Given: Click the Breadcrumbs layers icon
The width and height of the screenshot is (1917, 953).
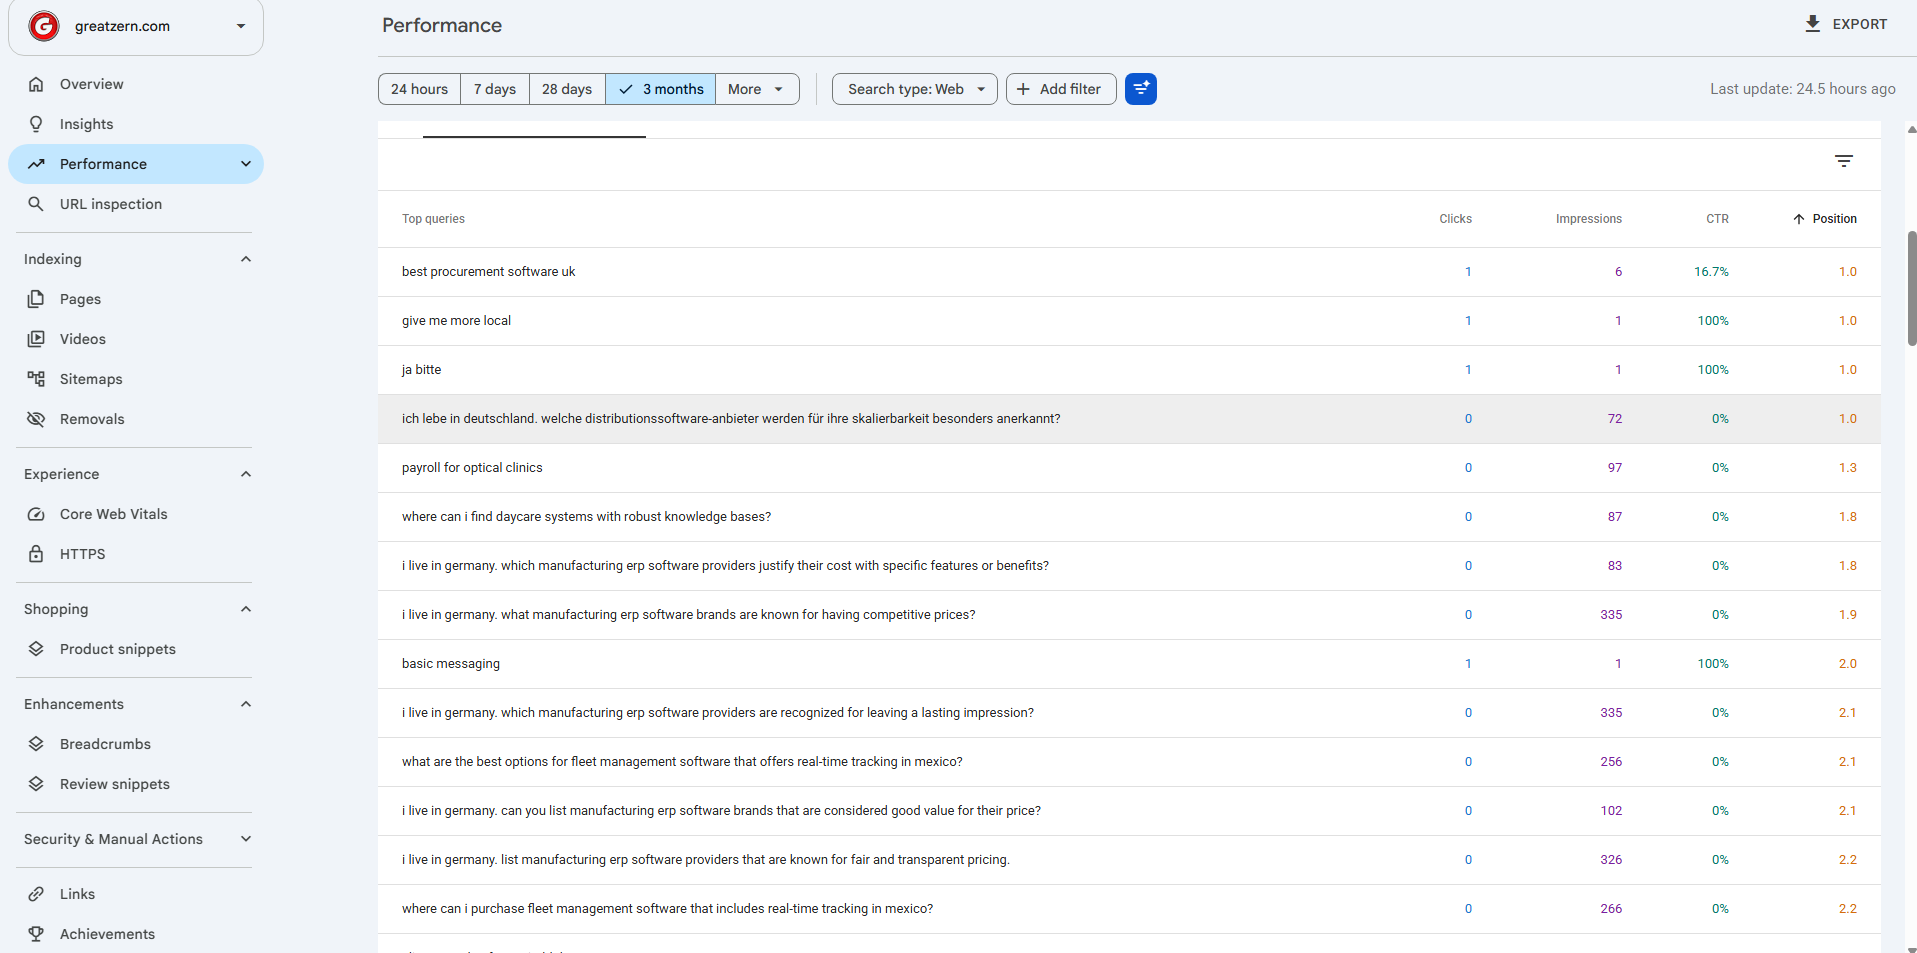Looking at the screenshot, I should [x=36, y=744].
